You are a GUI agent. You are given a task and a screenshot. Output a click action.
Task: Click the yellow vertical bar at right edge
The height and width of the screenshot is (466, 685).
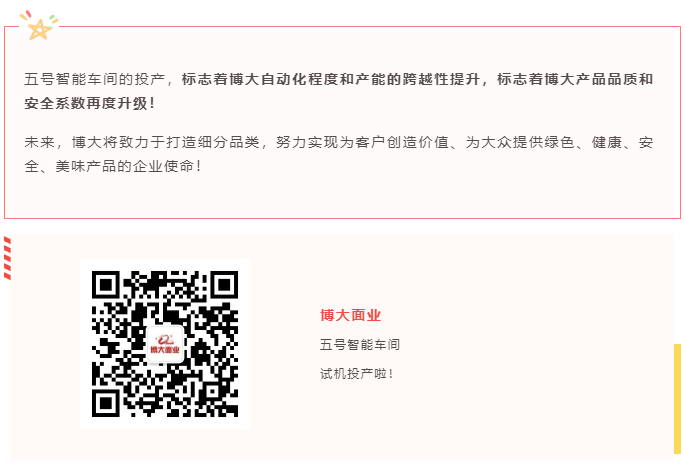678,399
